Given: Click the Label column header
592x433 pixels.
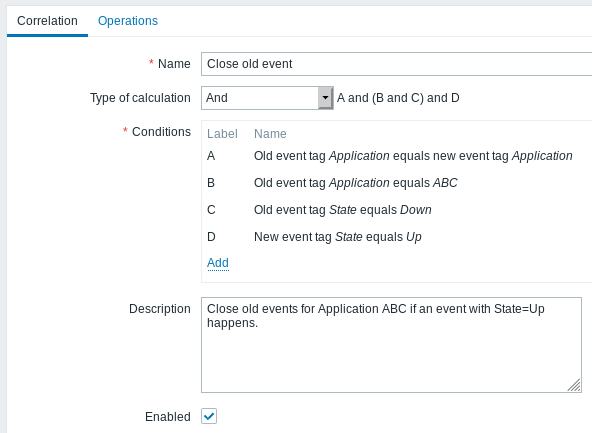Looking at the screenshot, I should pos(222,134).
